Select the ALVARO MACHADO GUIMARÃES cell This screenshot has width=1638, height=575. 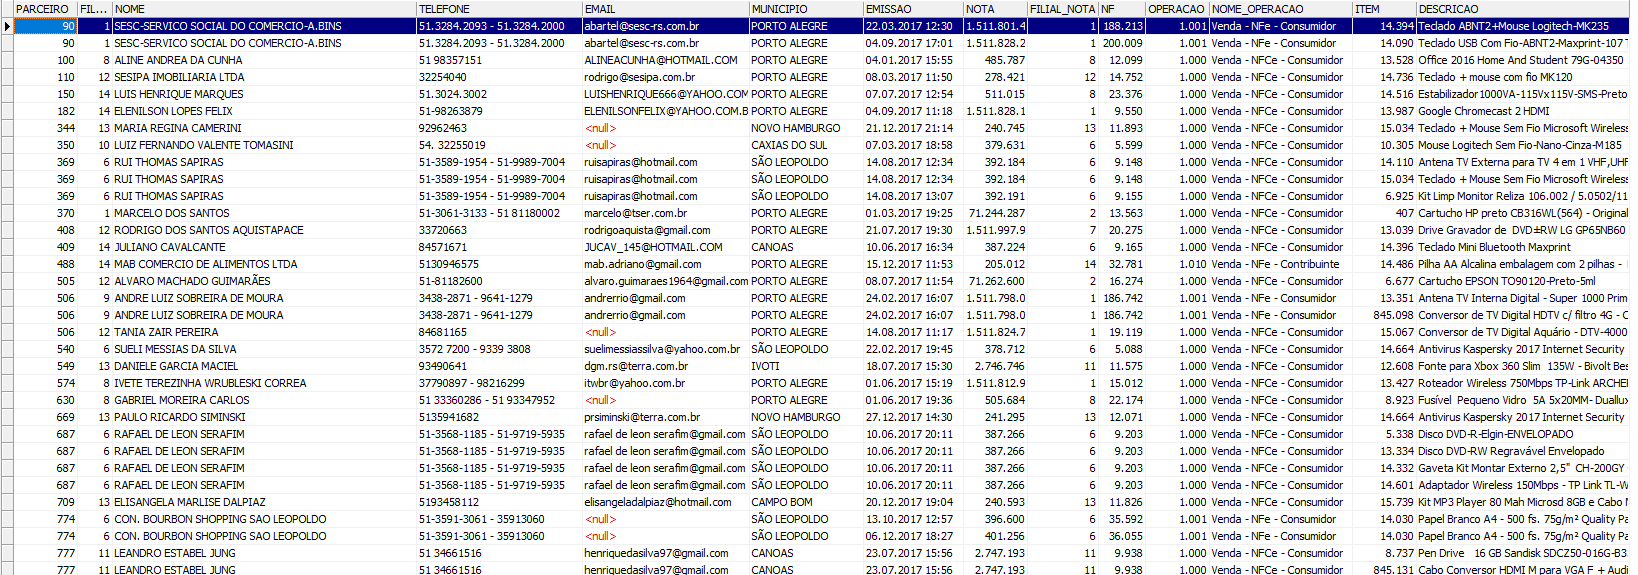click(x=264, y=281)
